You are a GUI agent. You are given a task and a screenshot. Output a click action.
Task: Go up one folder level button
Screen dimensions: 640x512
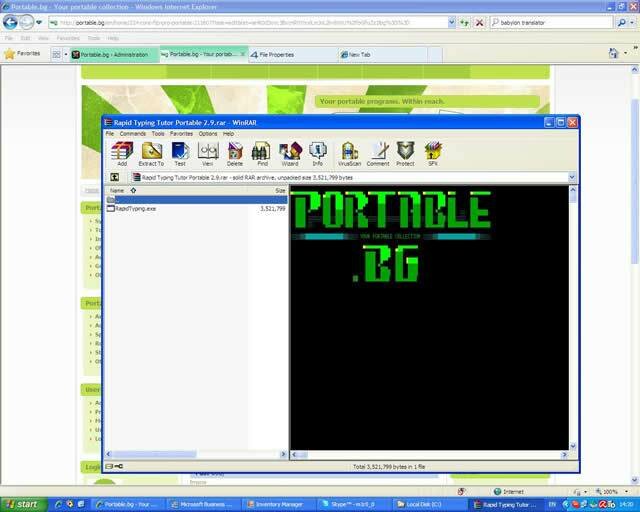tap(115, 177)
